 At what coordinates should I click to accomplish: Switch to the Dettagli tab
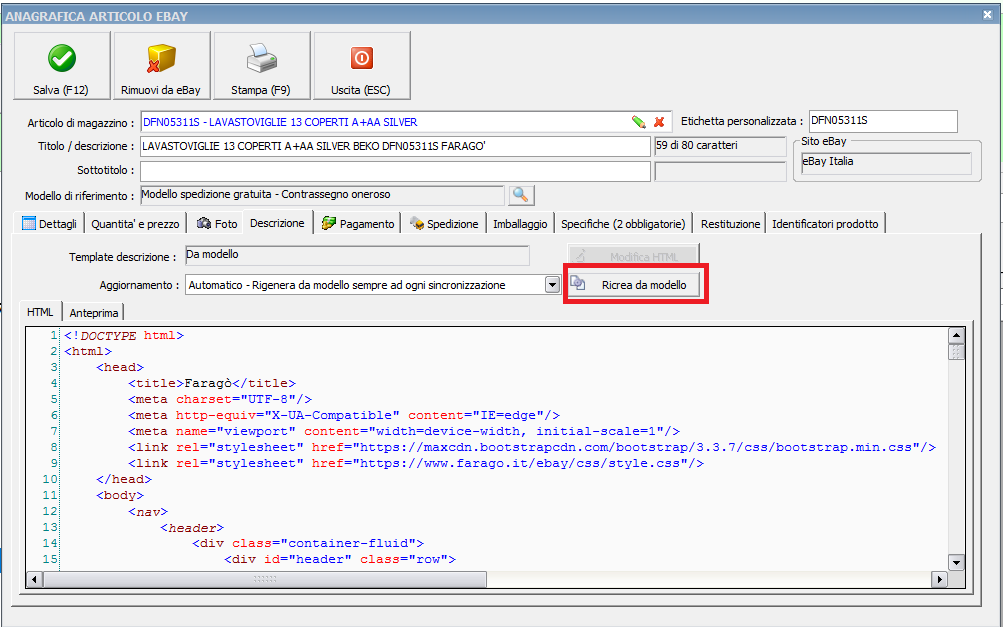coord(49,224)
